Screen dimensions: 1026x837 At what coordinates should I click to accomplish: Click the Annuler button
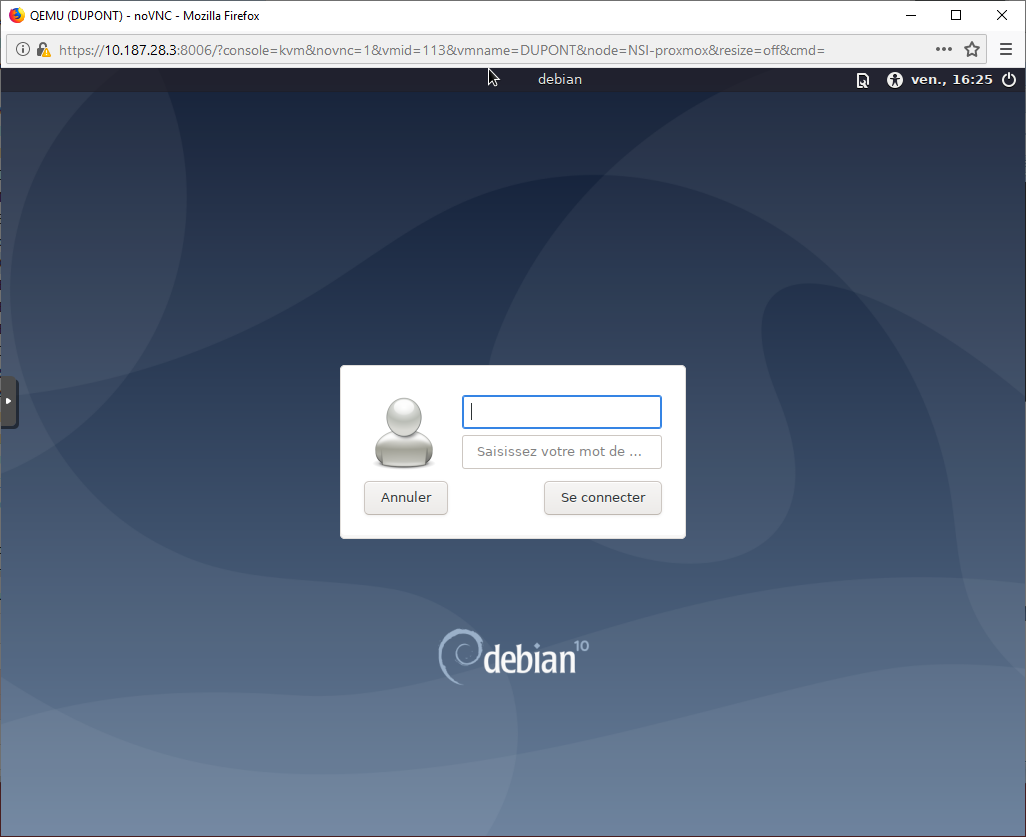(x=406, y=498)
